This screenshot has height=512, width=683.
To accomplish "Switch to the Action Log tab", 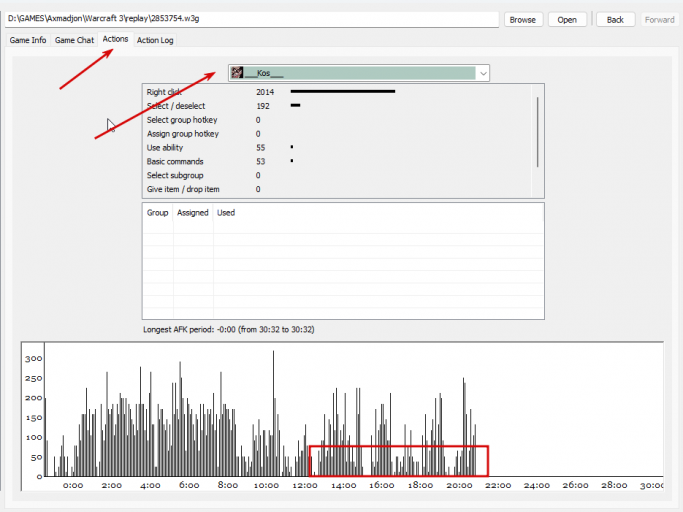I will (155, 40).
